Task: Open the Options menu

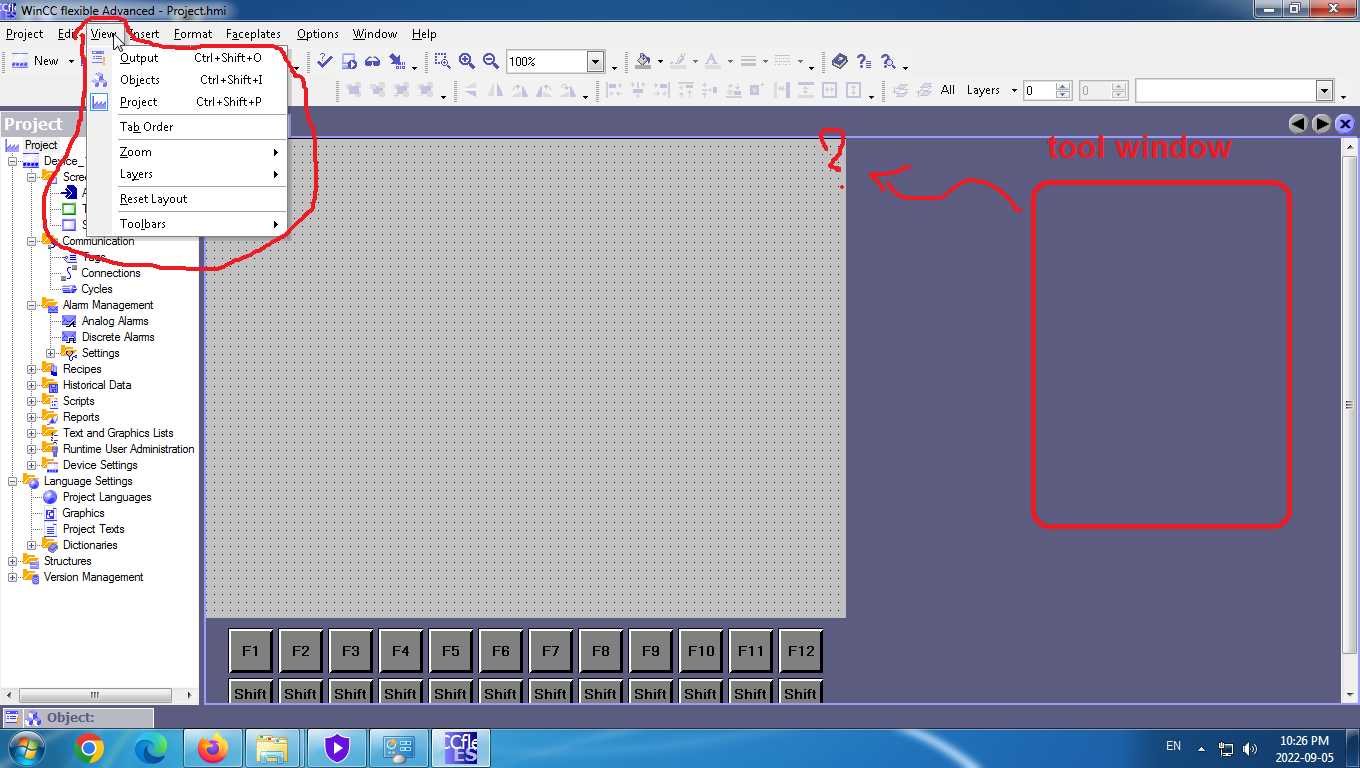Action: (318, 34)
